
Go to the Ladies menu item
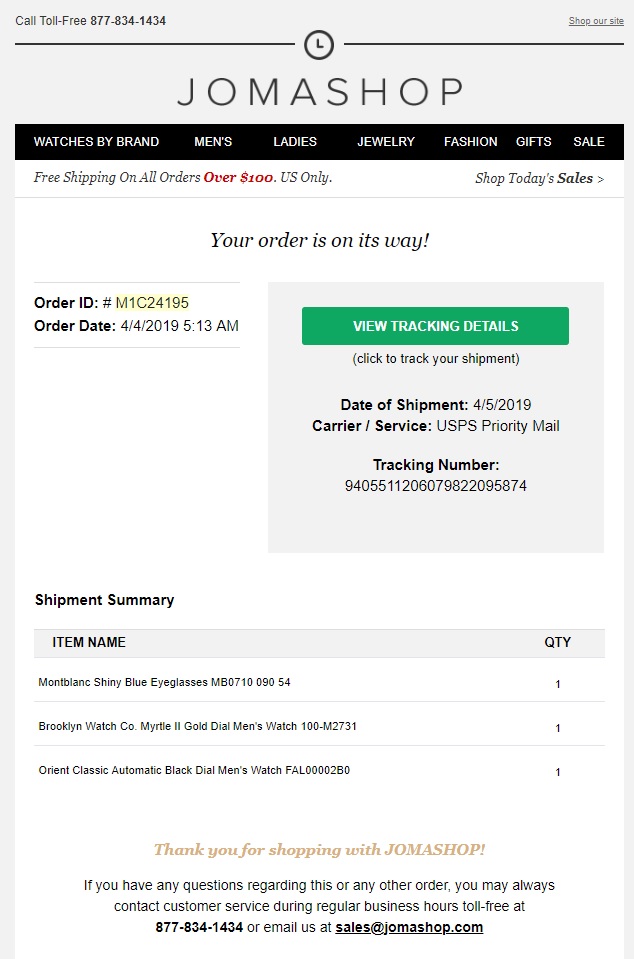click(x=295, y=142)
